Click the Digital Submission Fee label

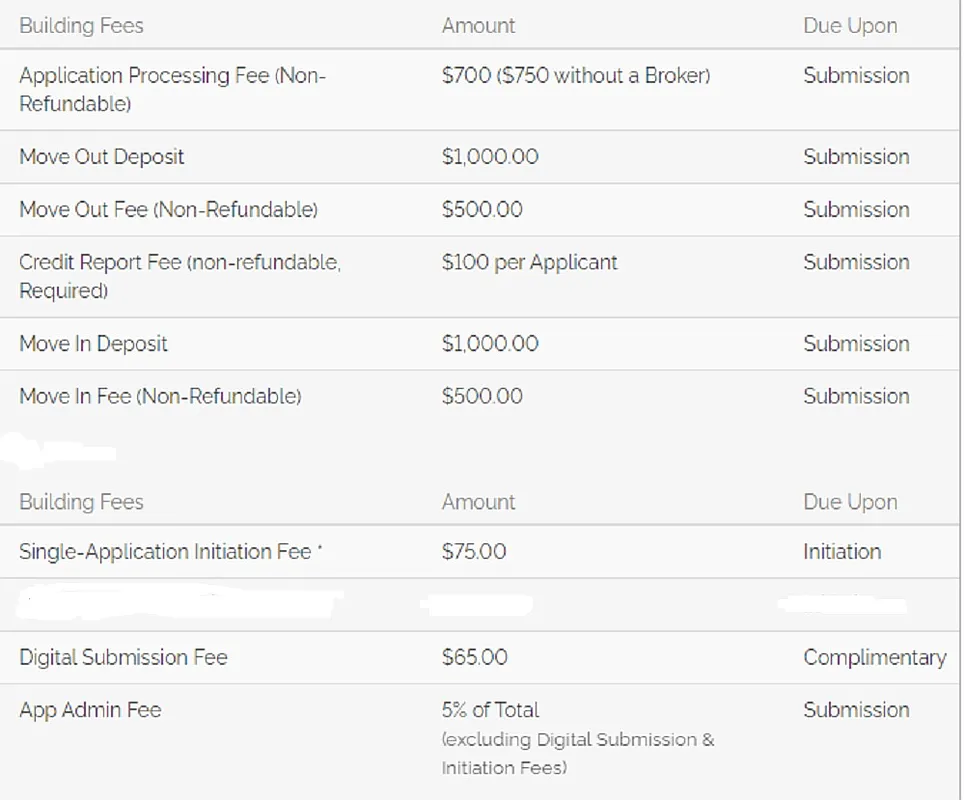[x=123, y=658]
